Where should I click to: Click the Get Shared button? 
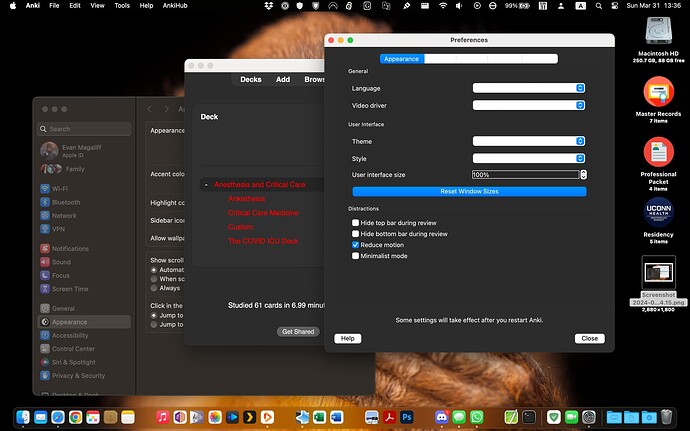298,332
